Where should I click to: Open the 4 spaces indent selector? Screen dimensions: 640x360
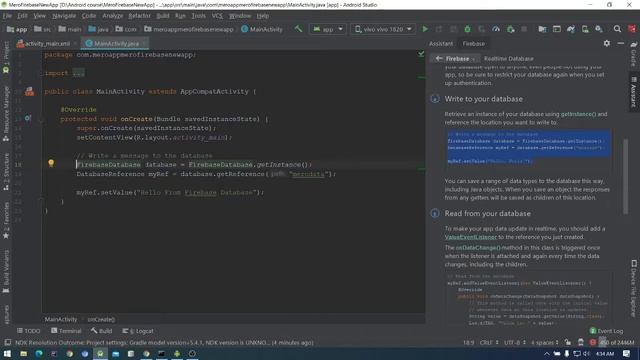[x=545, y=342]
